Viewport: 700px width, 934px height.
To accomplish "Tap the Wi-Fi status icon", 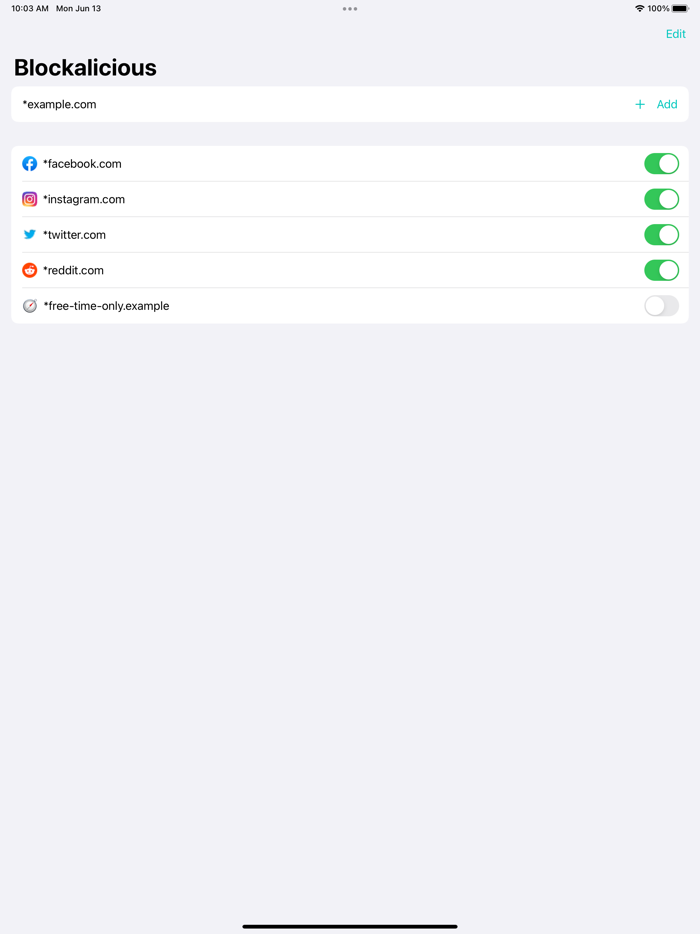I will [639, 9].
